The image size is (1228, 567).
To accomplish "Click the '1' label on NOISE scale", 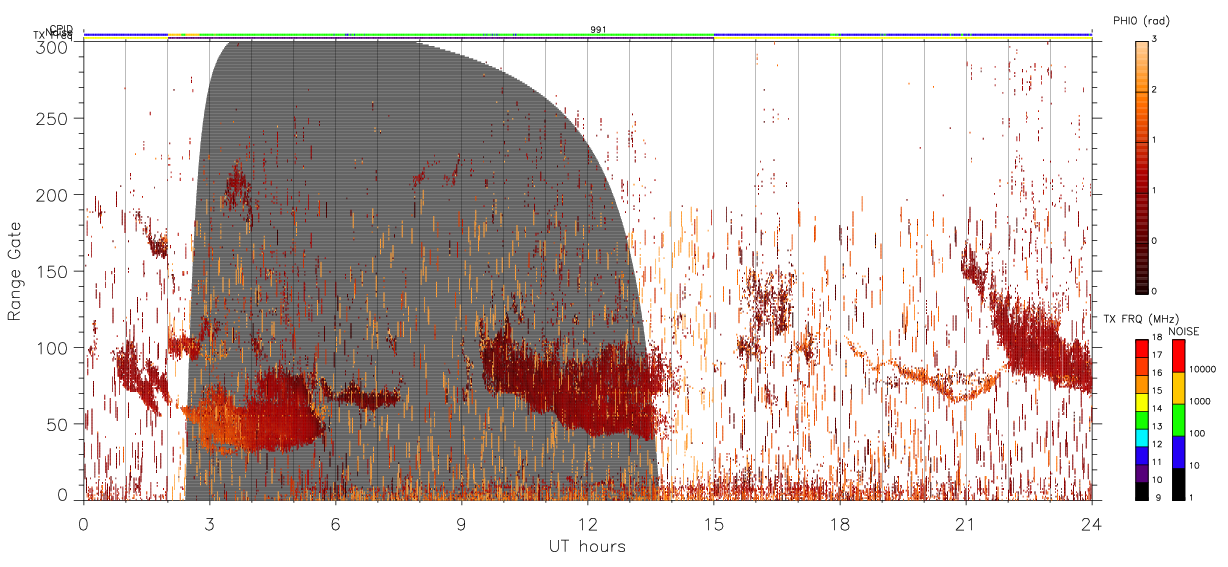I will point(1191,497).
